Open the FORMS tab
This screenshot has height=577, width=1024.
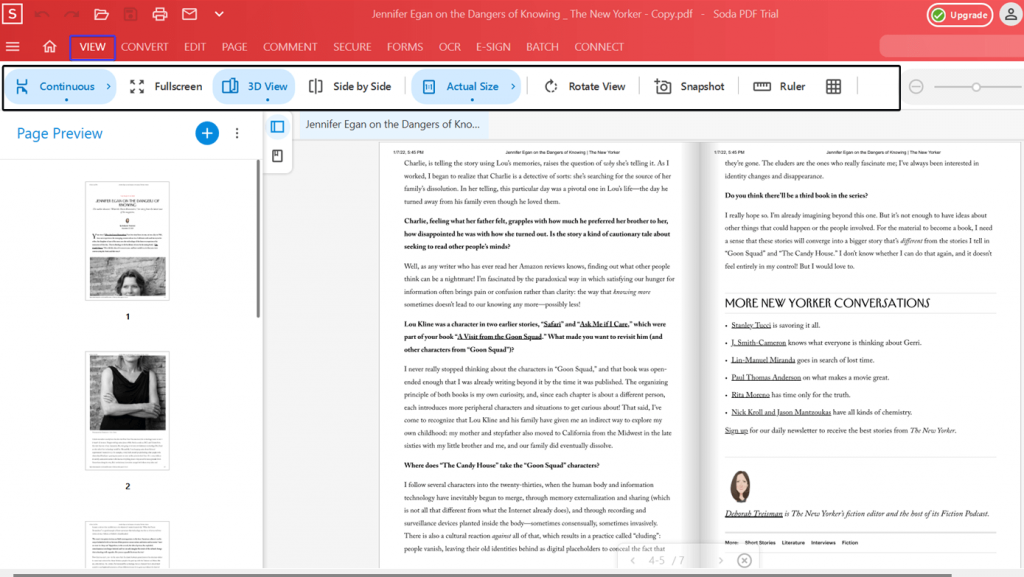point(405,47)
